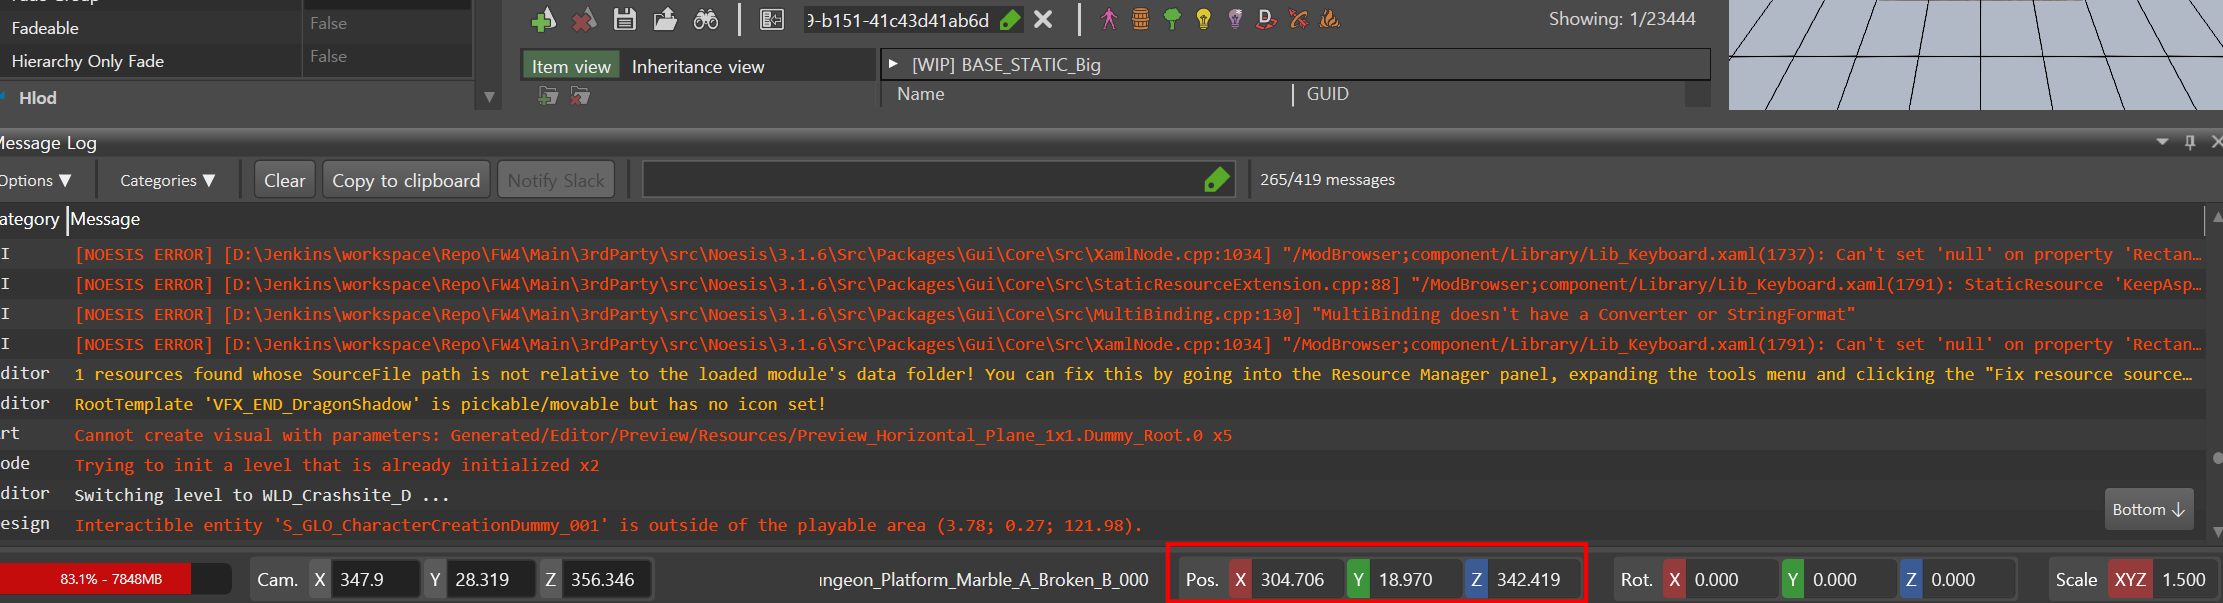Jump to Bottom of message log

[2149, 510]
